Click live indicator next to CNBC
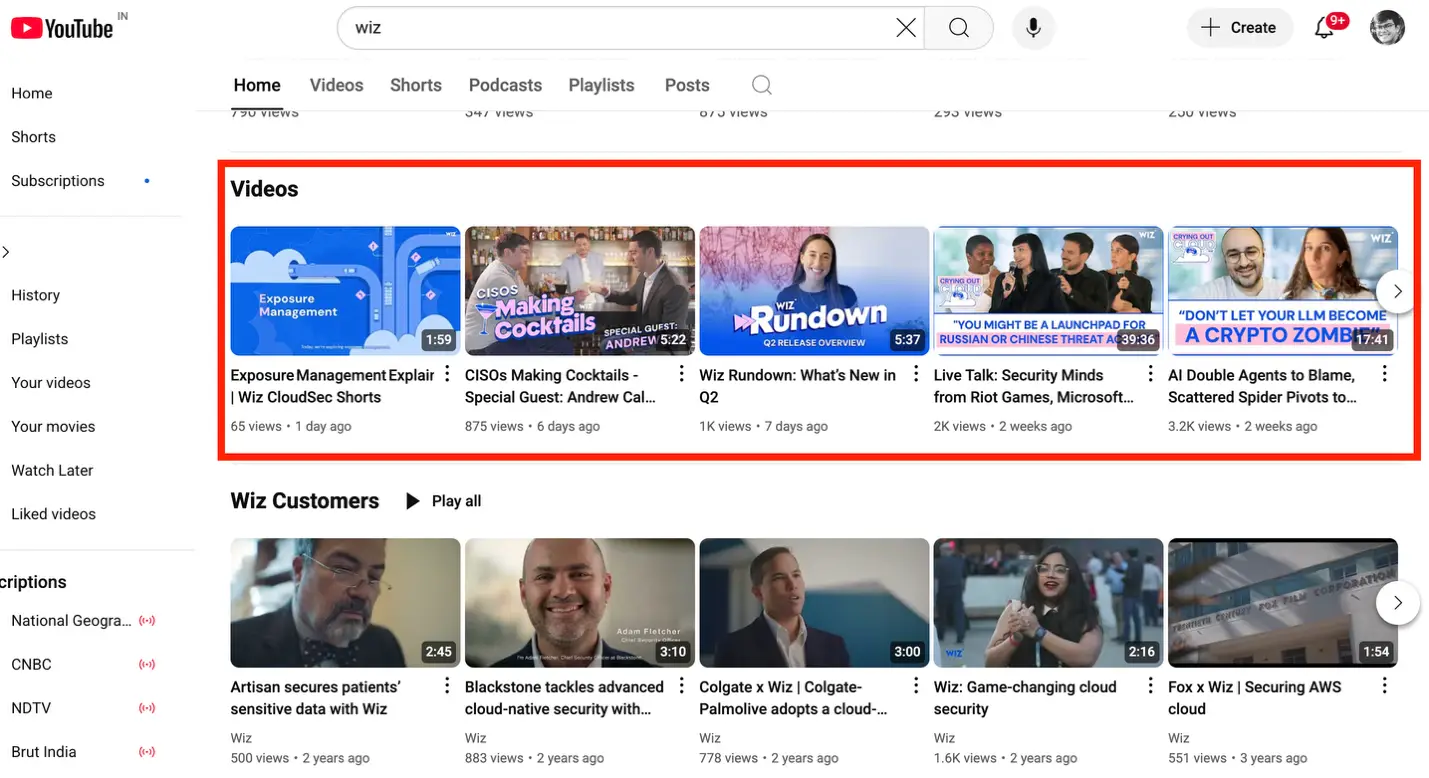This screenshot has width=1429, height=778. coord(147,665)
